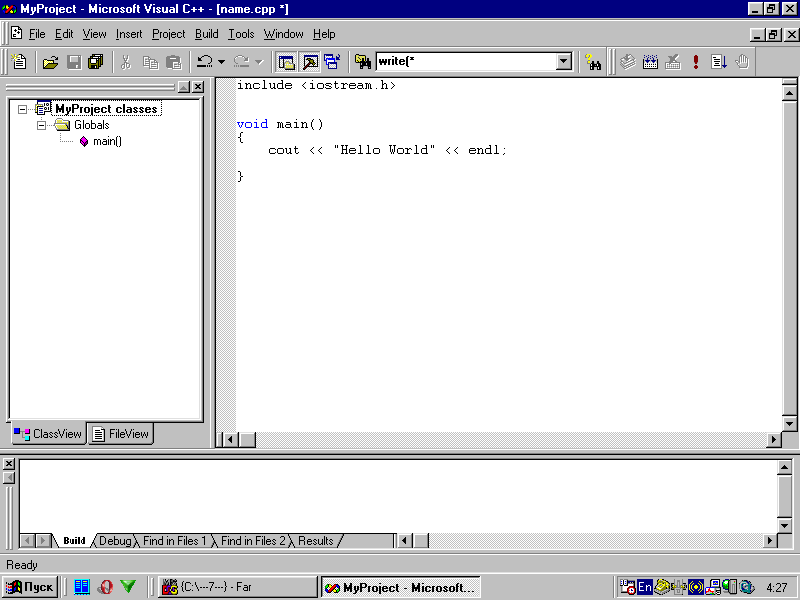This screenshot has height=600, width=800.
Task: Switch to the ClassView tab
Action: 48,434
